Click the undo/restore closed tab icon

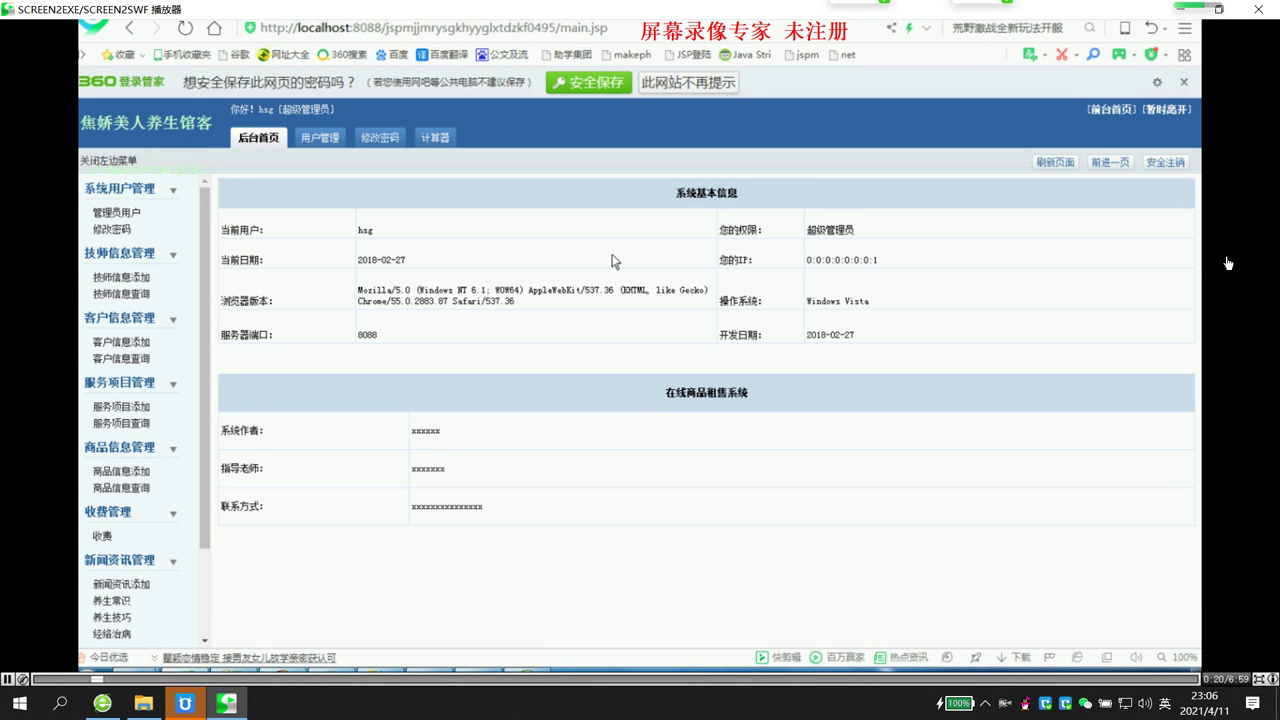1152,28
